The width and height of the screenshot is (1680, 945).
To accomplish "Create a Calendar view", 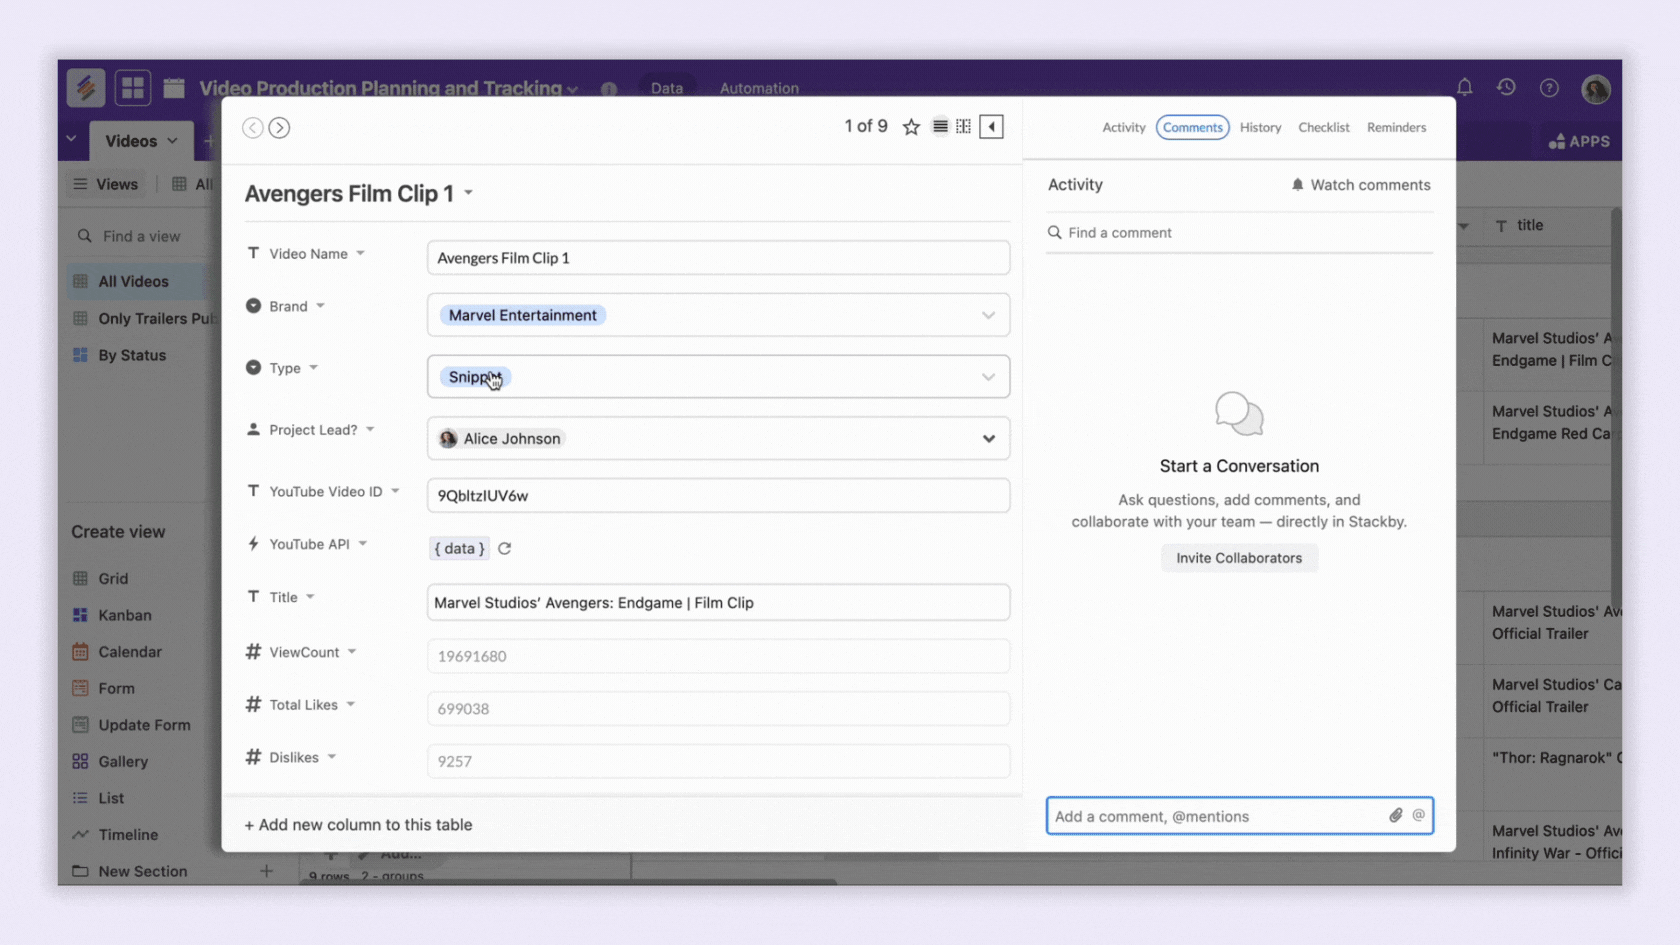I will coord(130,652).
